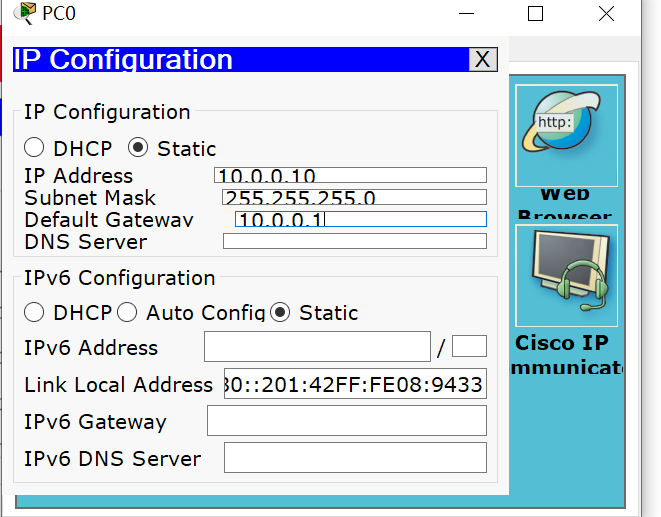Select the IPv6 DHCP radio button

tap(34, 312)
